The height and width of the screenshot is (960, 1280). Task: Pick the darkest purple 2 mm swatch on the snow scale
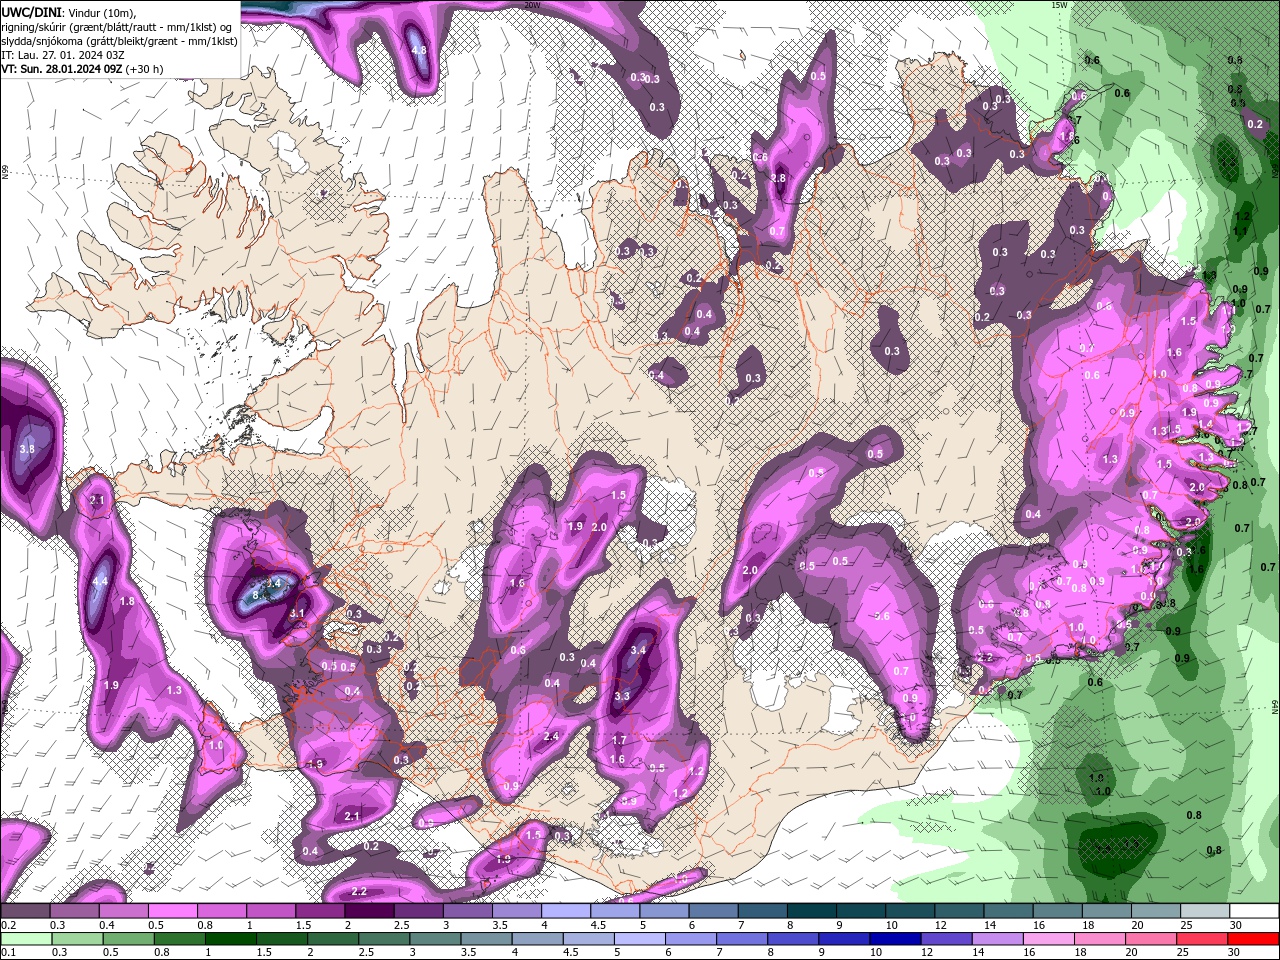click(x=369, y=911)
